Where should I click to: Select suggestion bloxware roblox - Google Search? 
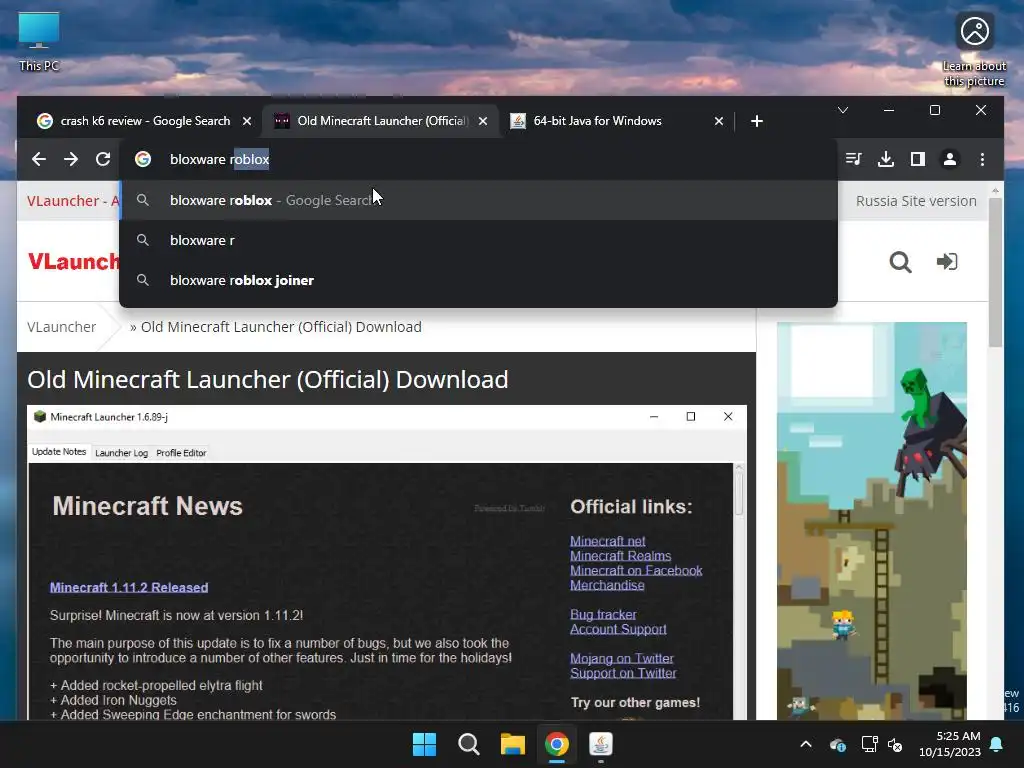click(x=478, y=200)
